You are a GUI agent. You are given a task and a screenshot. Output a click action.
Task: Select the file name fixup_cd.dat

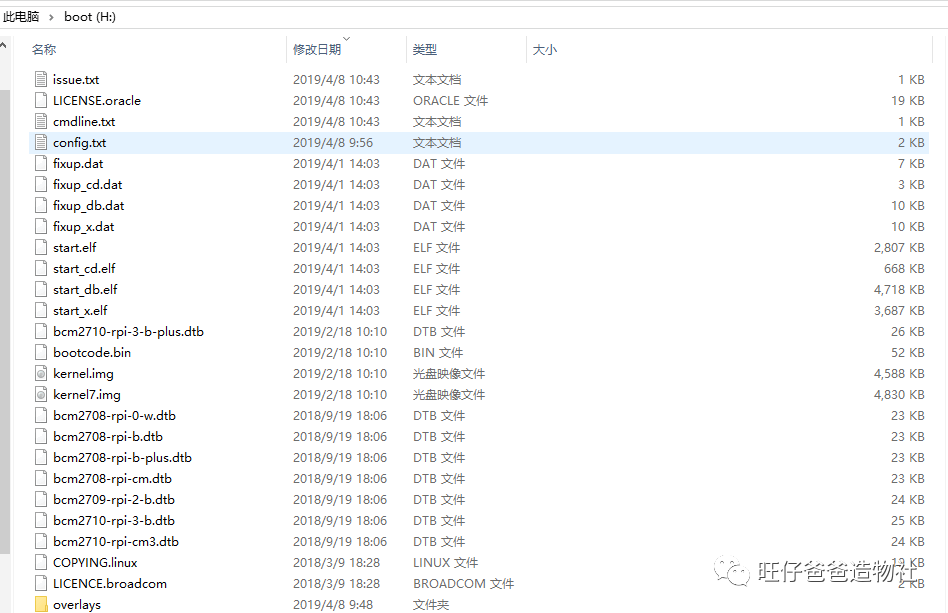click(88, 184)
